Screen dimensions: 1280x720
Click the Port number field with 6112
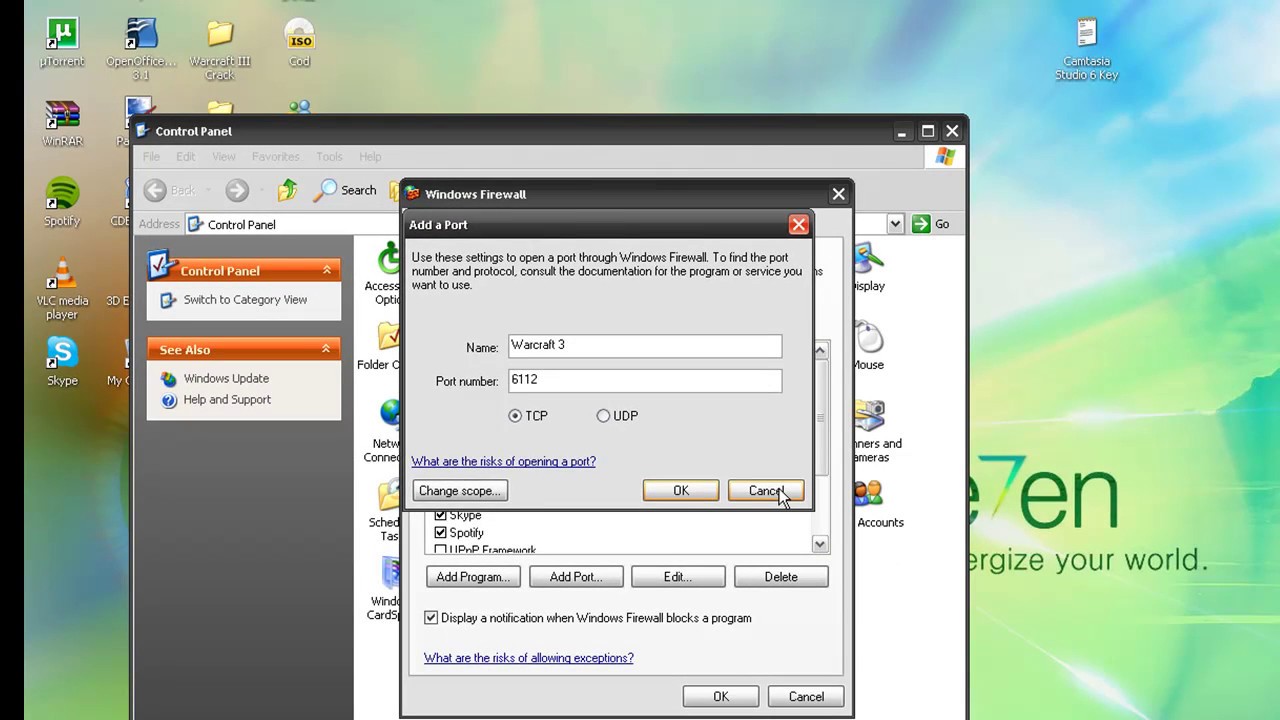point(645,380)
